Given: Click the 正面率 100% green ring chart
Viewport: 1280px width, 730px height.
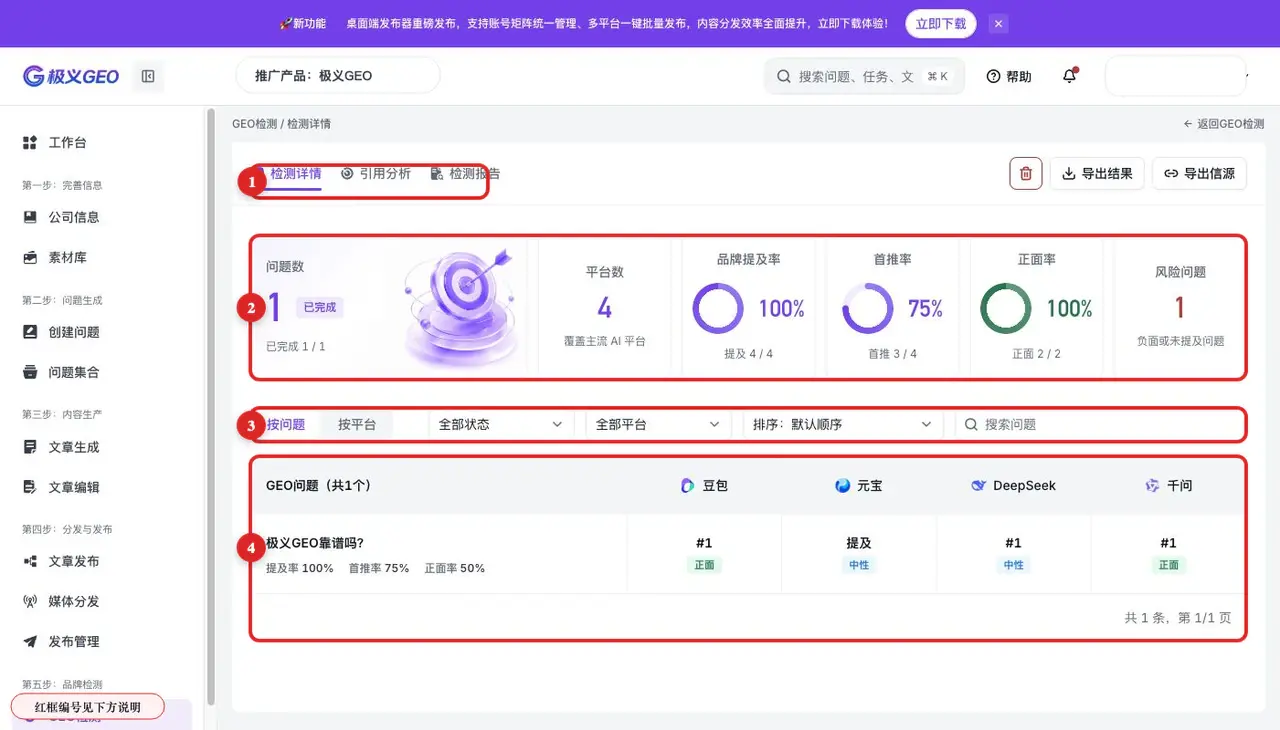Looking at the screenshot, I should [x=1005, y=309].
